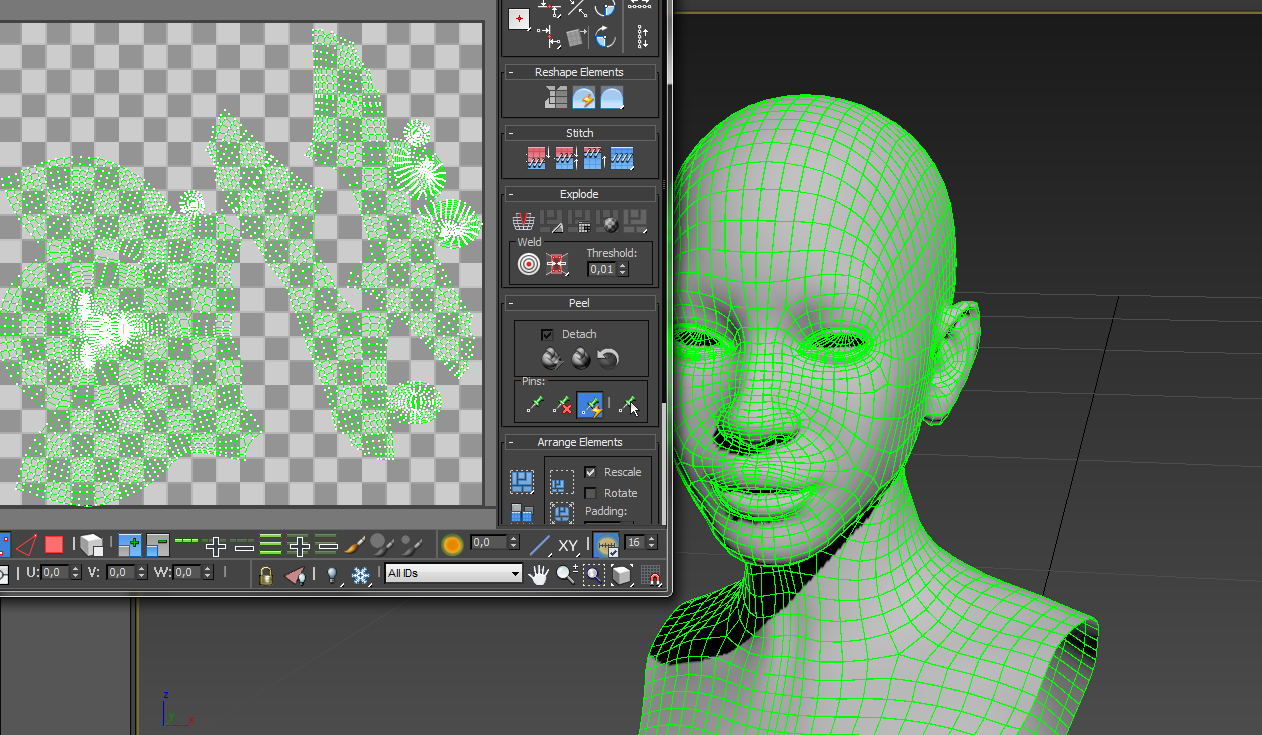Click the orange soft selection falloff swatch
Viewport: 1262px width, 735px height.
(x=452, y=545)
